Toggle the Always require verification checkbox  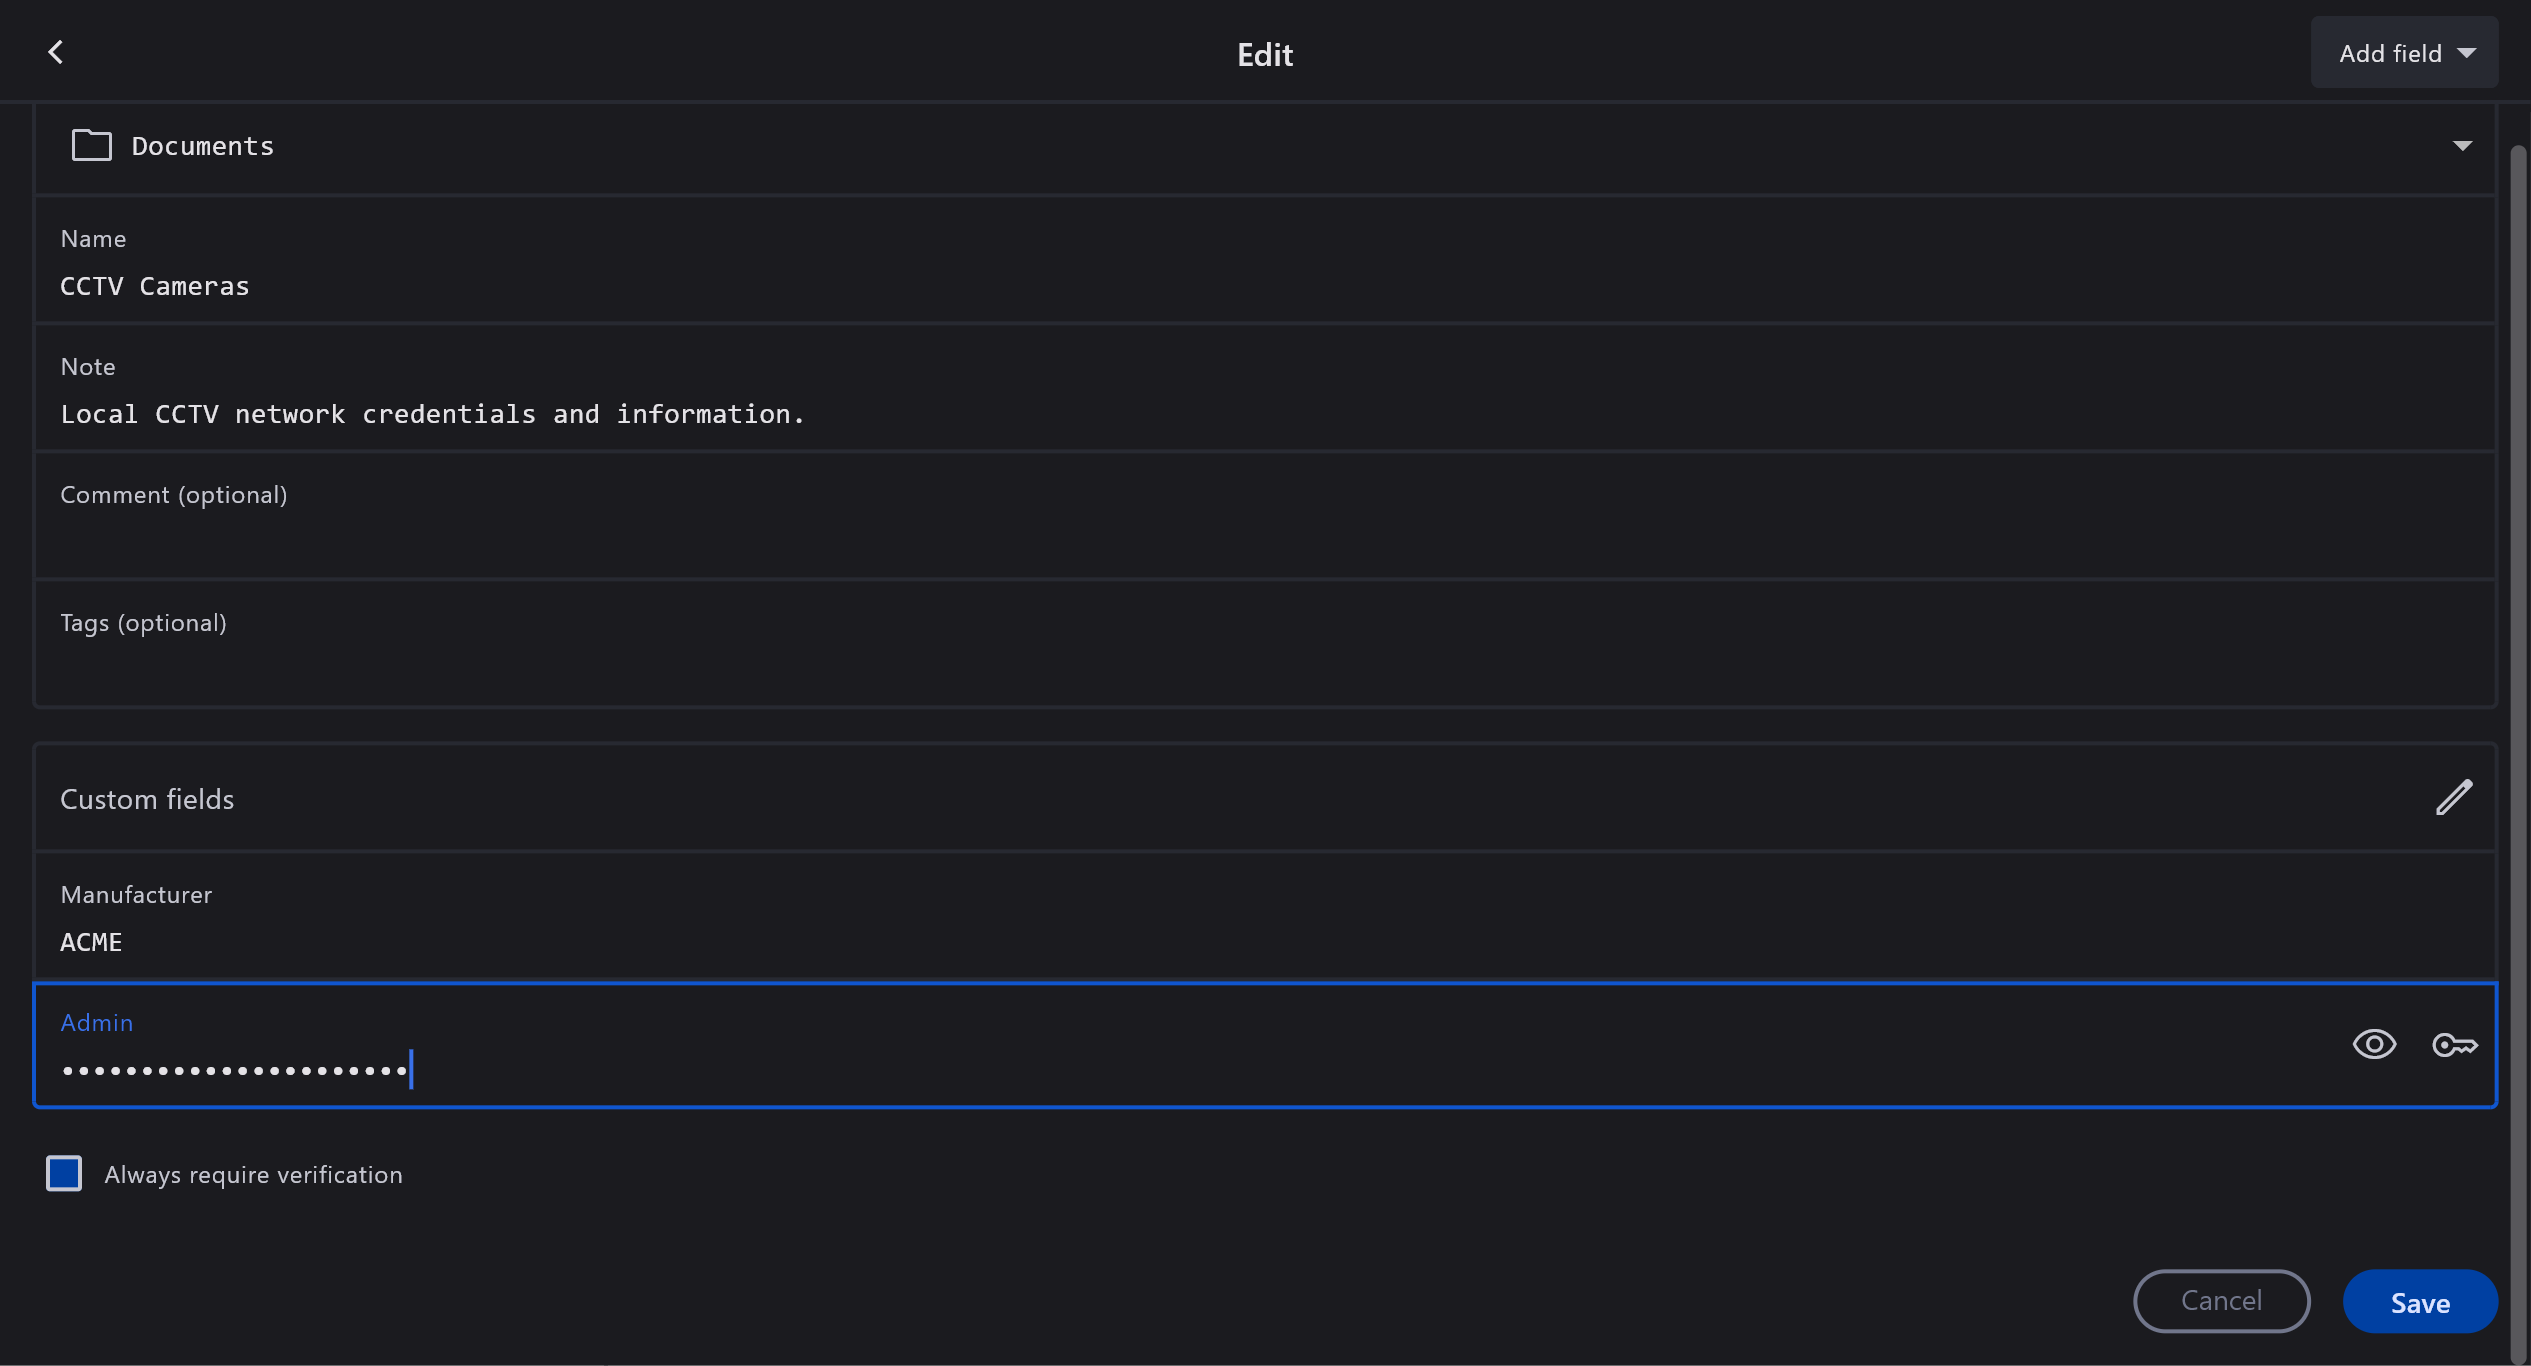(x=64, y=1173)
